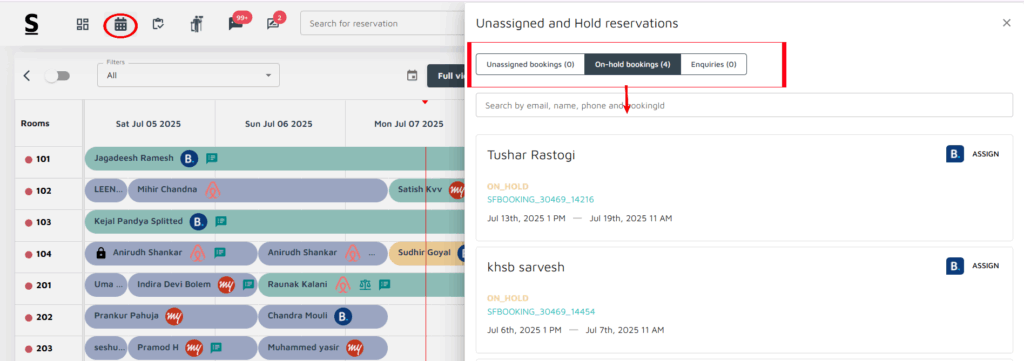The image size is (1024, 361).
Task: Open the notes icon with 2 badge
Action: pyautogui.click(x=272, y=24)
